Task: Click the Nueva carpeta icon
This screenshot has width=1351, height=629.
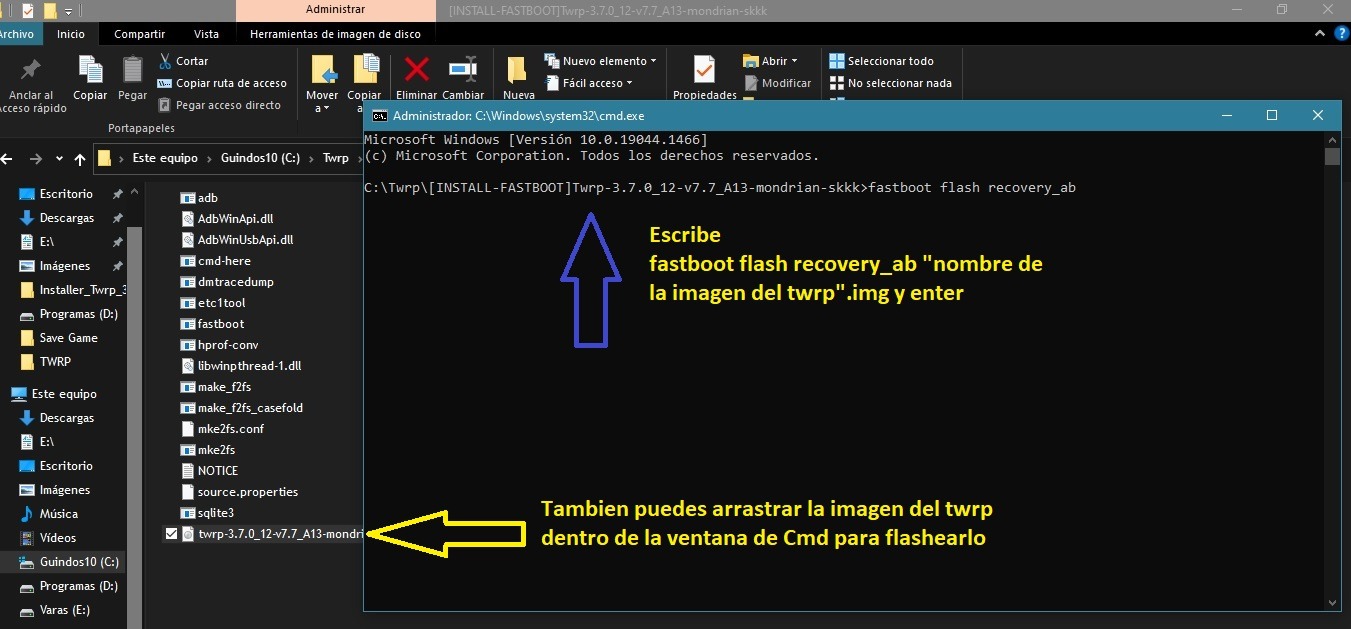Action: pyautogui.click(x=517, y=70)
